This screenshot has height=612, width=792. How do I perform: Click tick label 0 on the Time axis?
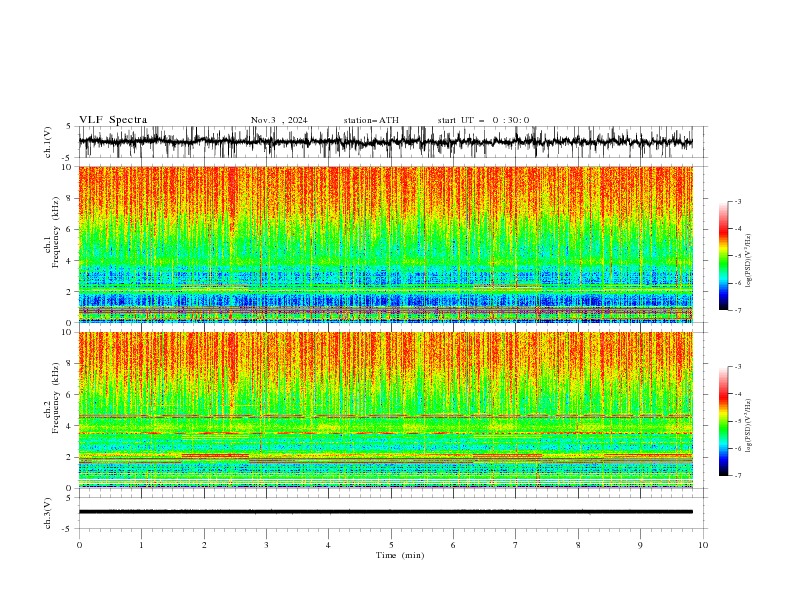click(79, 545)
